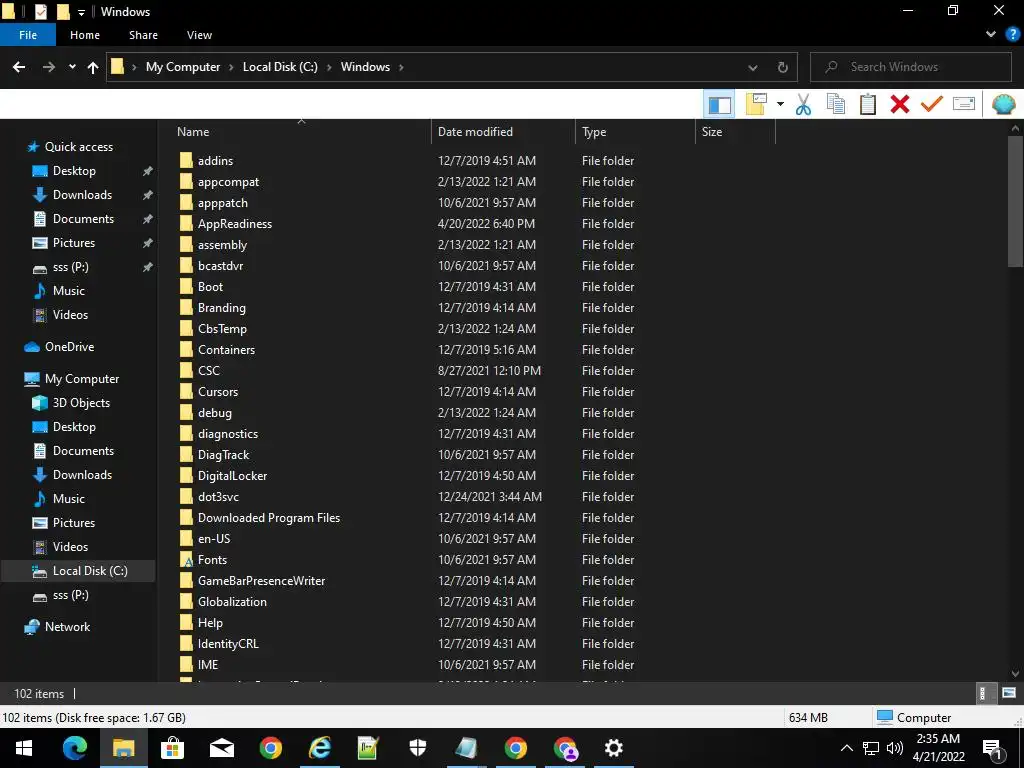This screenshot has height=768, width=1024.
Task: Click the orange checkmark Properties icon
Action: pos(932,104)
